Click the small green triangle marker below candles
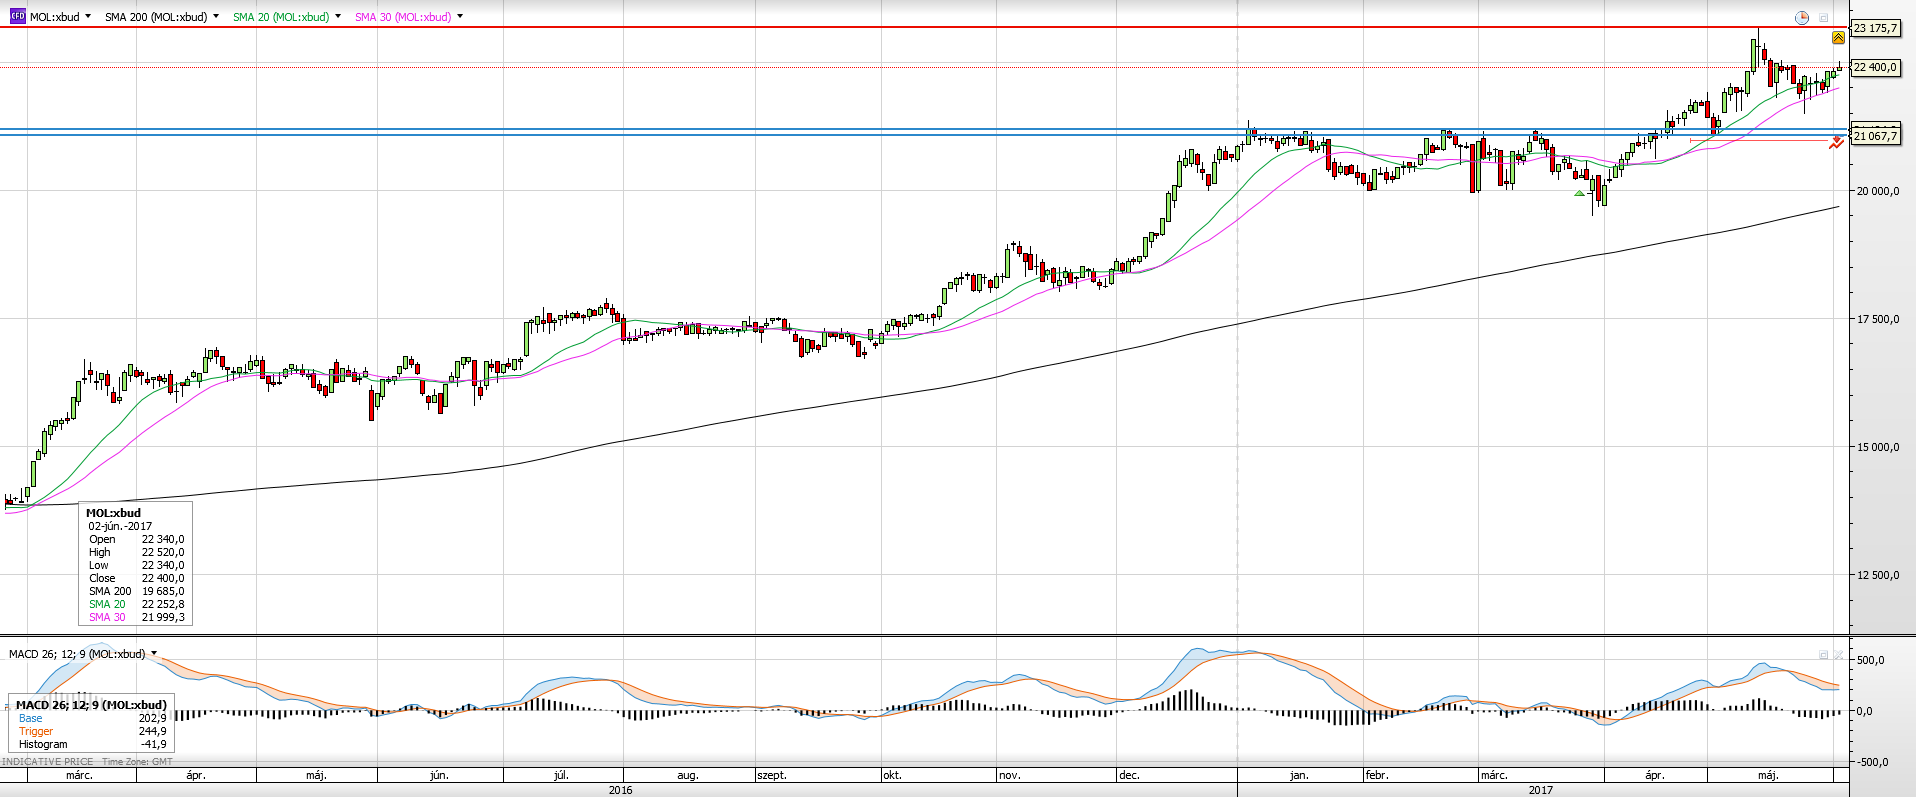Image resolution: width=1916 pixels, height=797 pixels. (1579, 193)
